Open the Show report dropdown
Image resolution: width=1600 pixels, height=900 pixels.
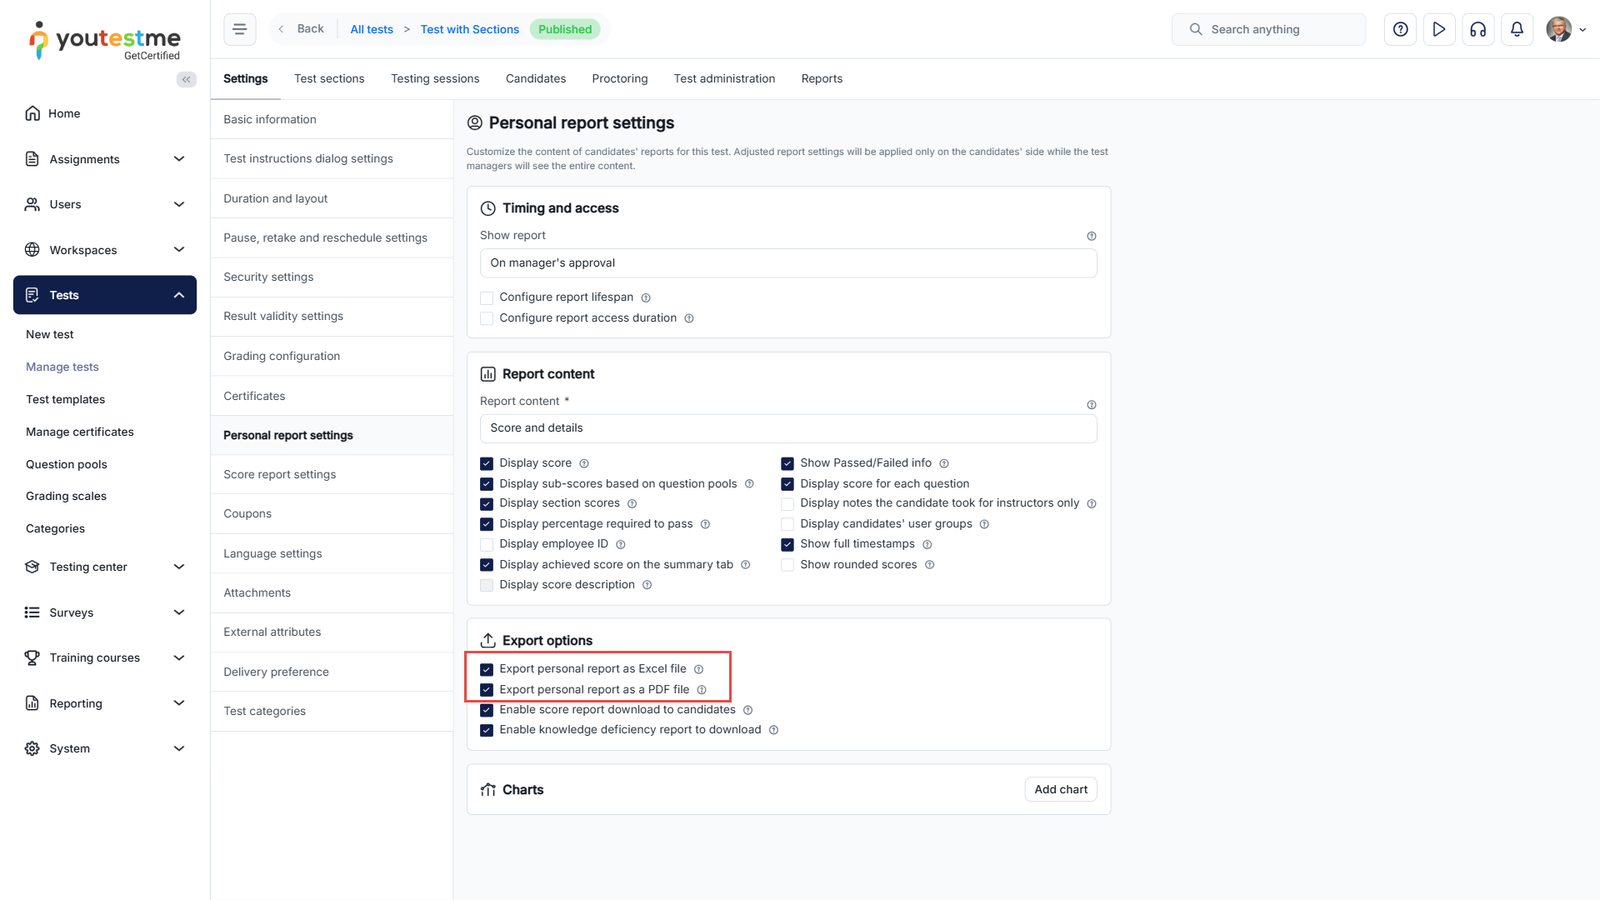click(788, 263)
